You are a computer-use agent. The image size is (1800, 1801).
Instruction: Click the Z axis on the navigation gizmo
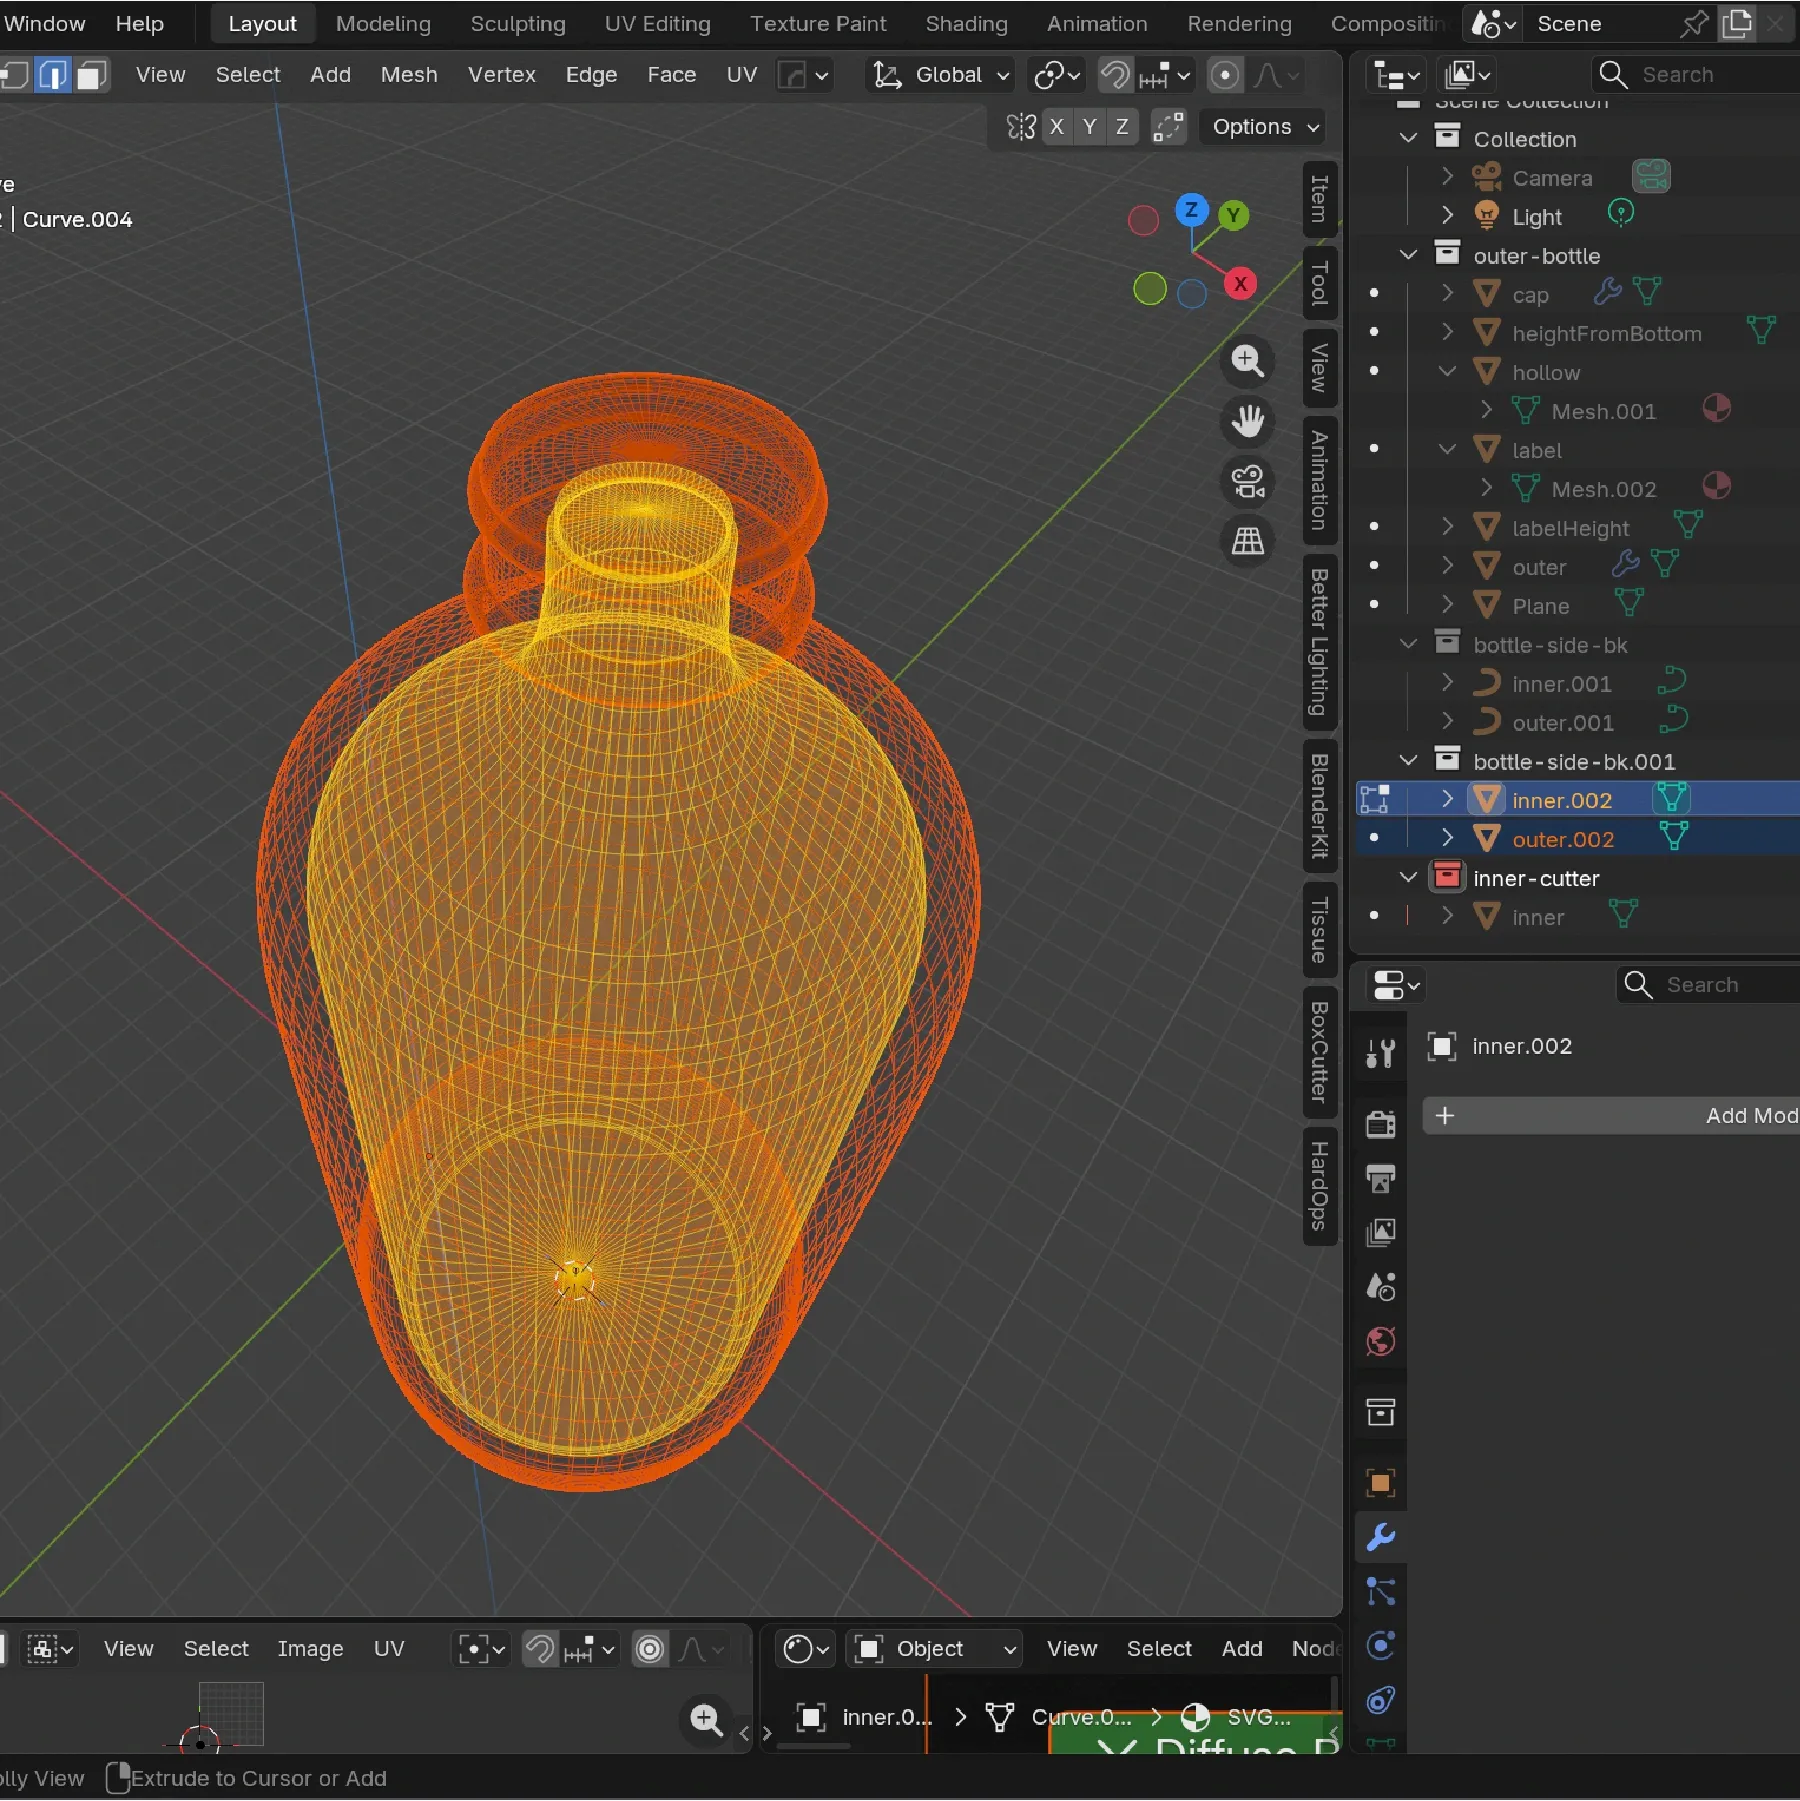[1190, 211]
